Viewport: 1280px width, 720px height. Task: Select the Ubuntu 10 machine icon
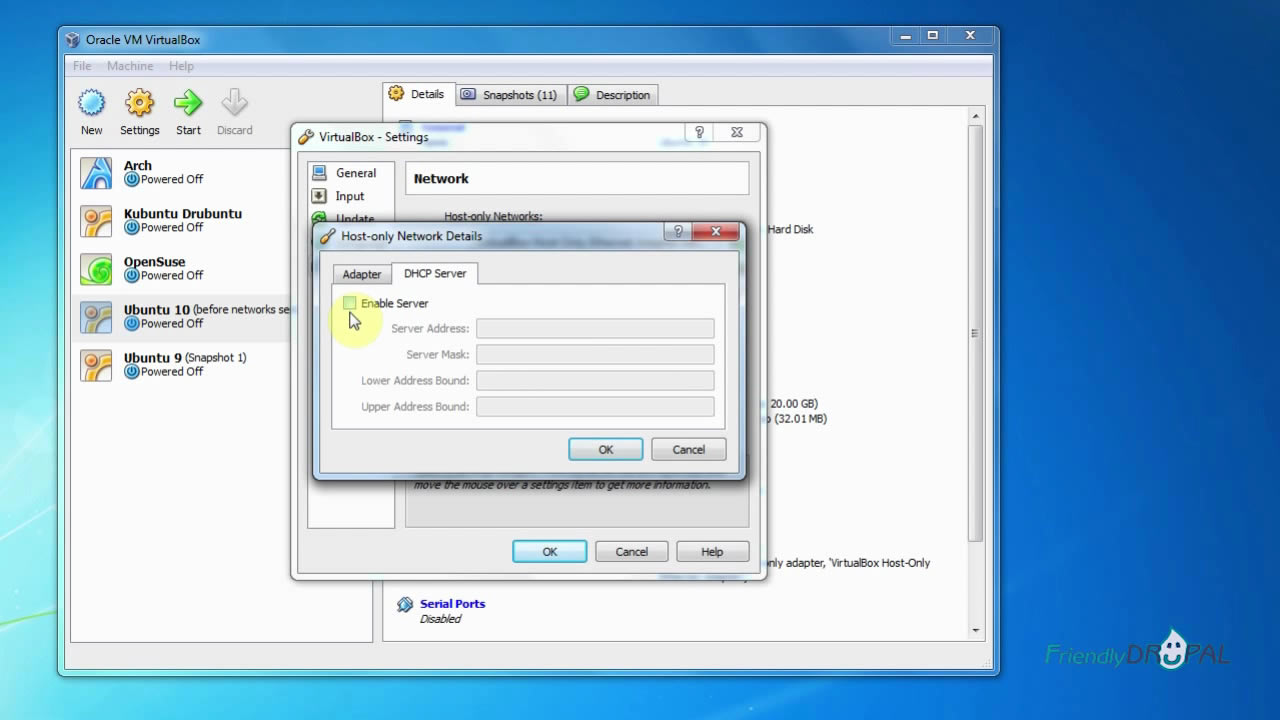tap(97, 317)
